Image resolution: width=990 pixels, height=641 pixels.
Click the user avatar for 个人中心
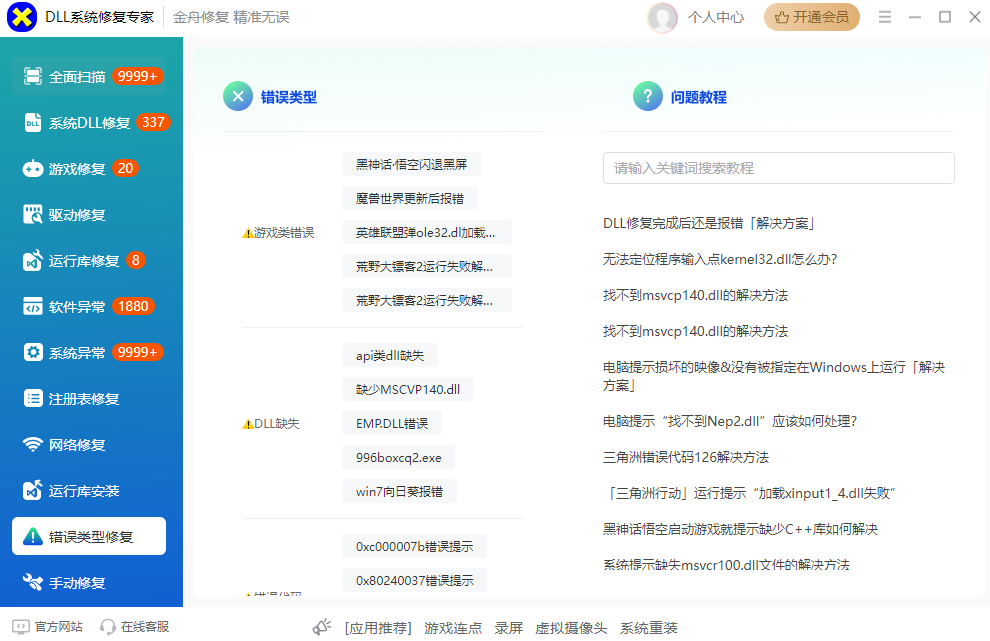(x=662, y=17)
